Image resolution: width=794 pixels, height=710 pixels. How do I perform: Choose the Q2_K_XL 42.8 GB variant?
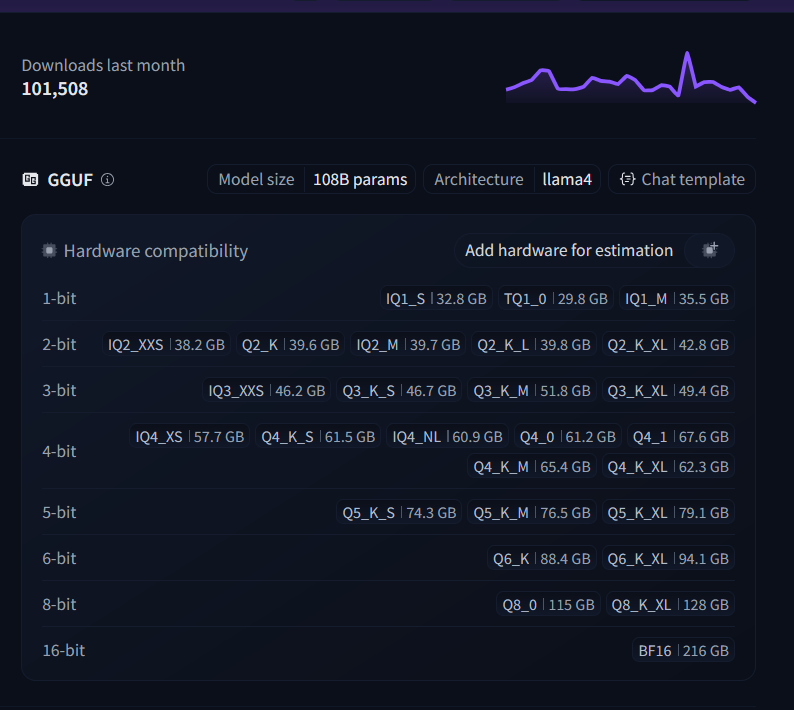[x=668, y=344]
